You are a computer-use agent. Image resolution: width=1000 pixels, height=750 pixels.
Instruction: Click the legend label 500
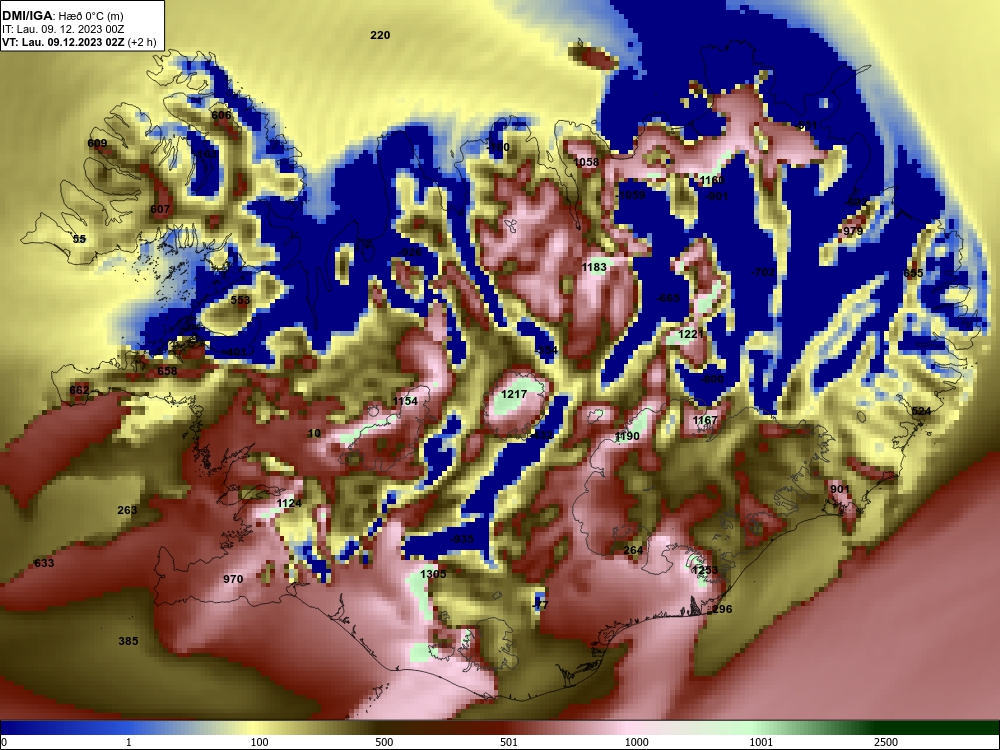(384, 742)
